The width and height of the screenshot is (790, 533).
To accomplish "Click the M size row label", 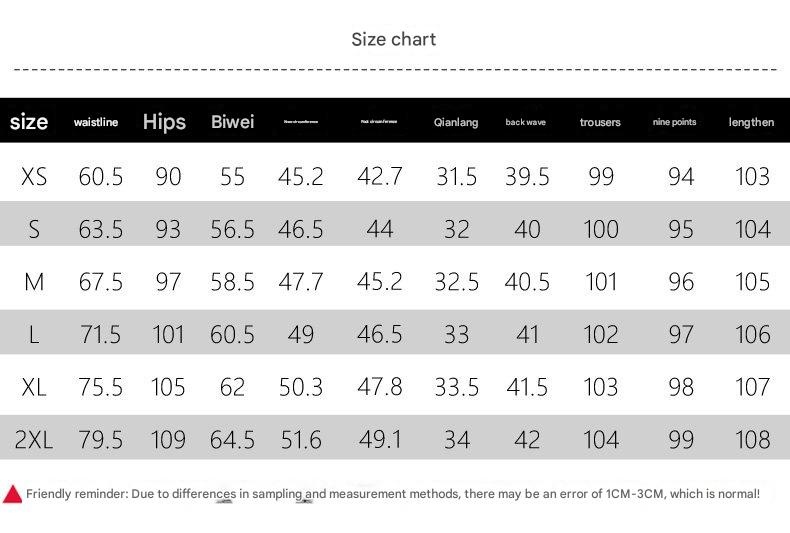I will coord(34,282).
